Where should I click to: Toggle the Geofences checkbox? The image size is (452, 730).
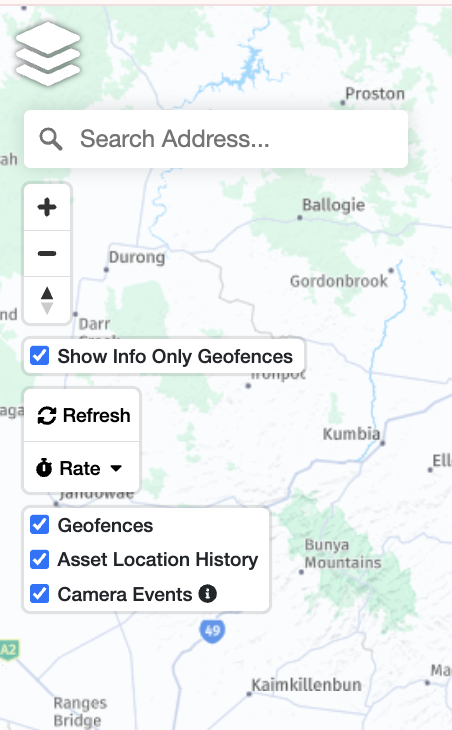(x=40, y=525)
